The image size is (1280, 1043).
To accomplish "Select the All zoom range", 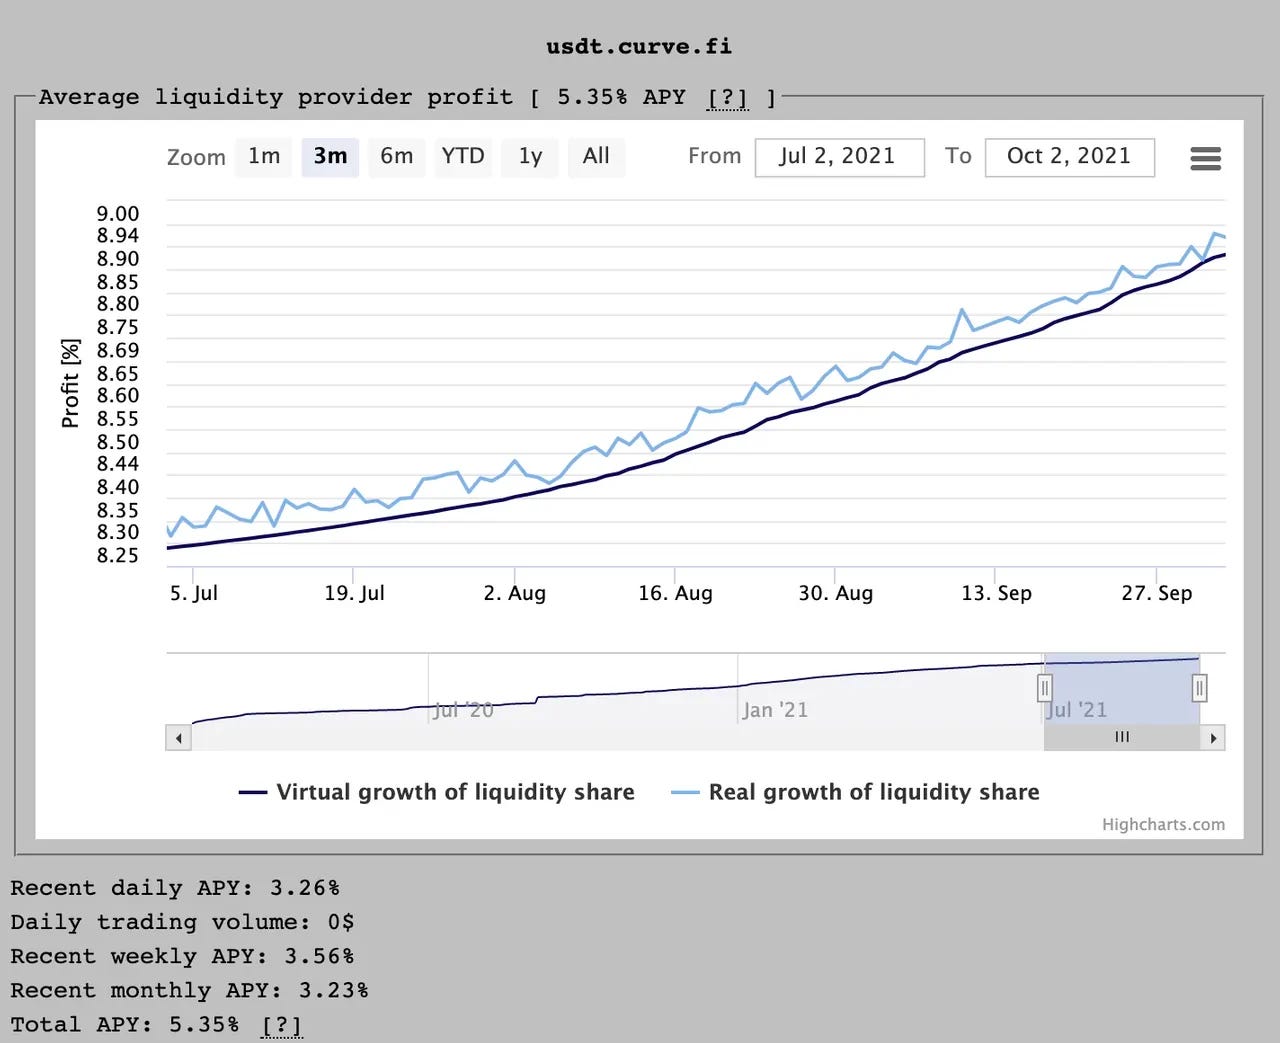I will click(x=596, y=156).
